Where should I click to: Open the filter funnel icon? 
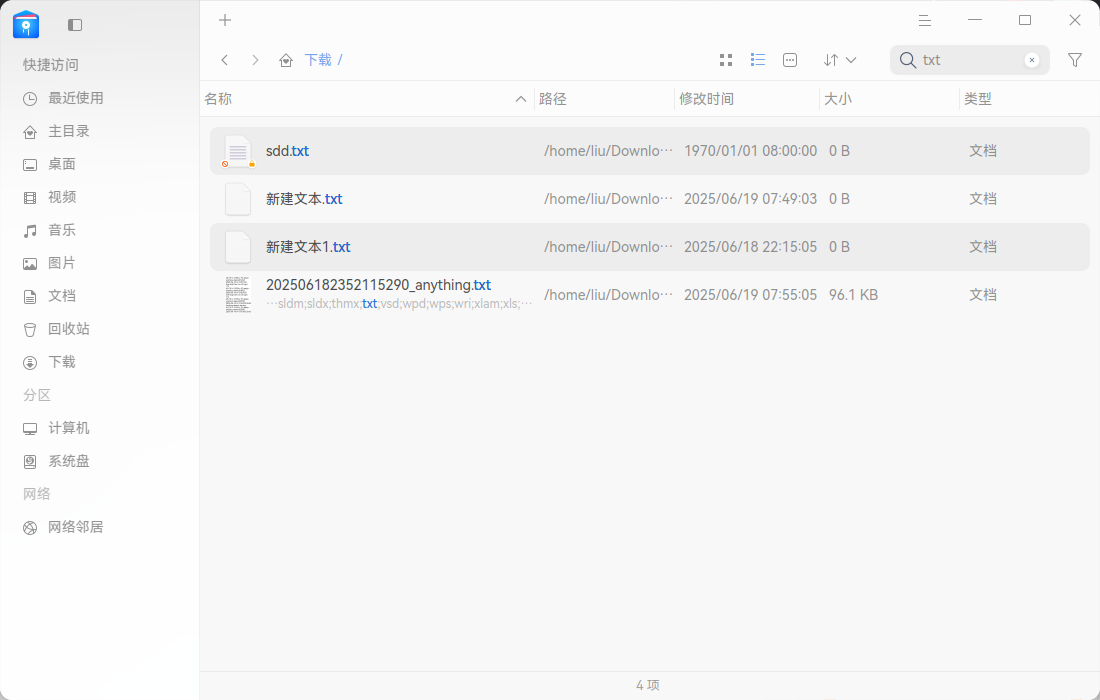[x=1075, y=60]
